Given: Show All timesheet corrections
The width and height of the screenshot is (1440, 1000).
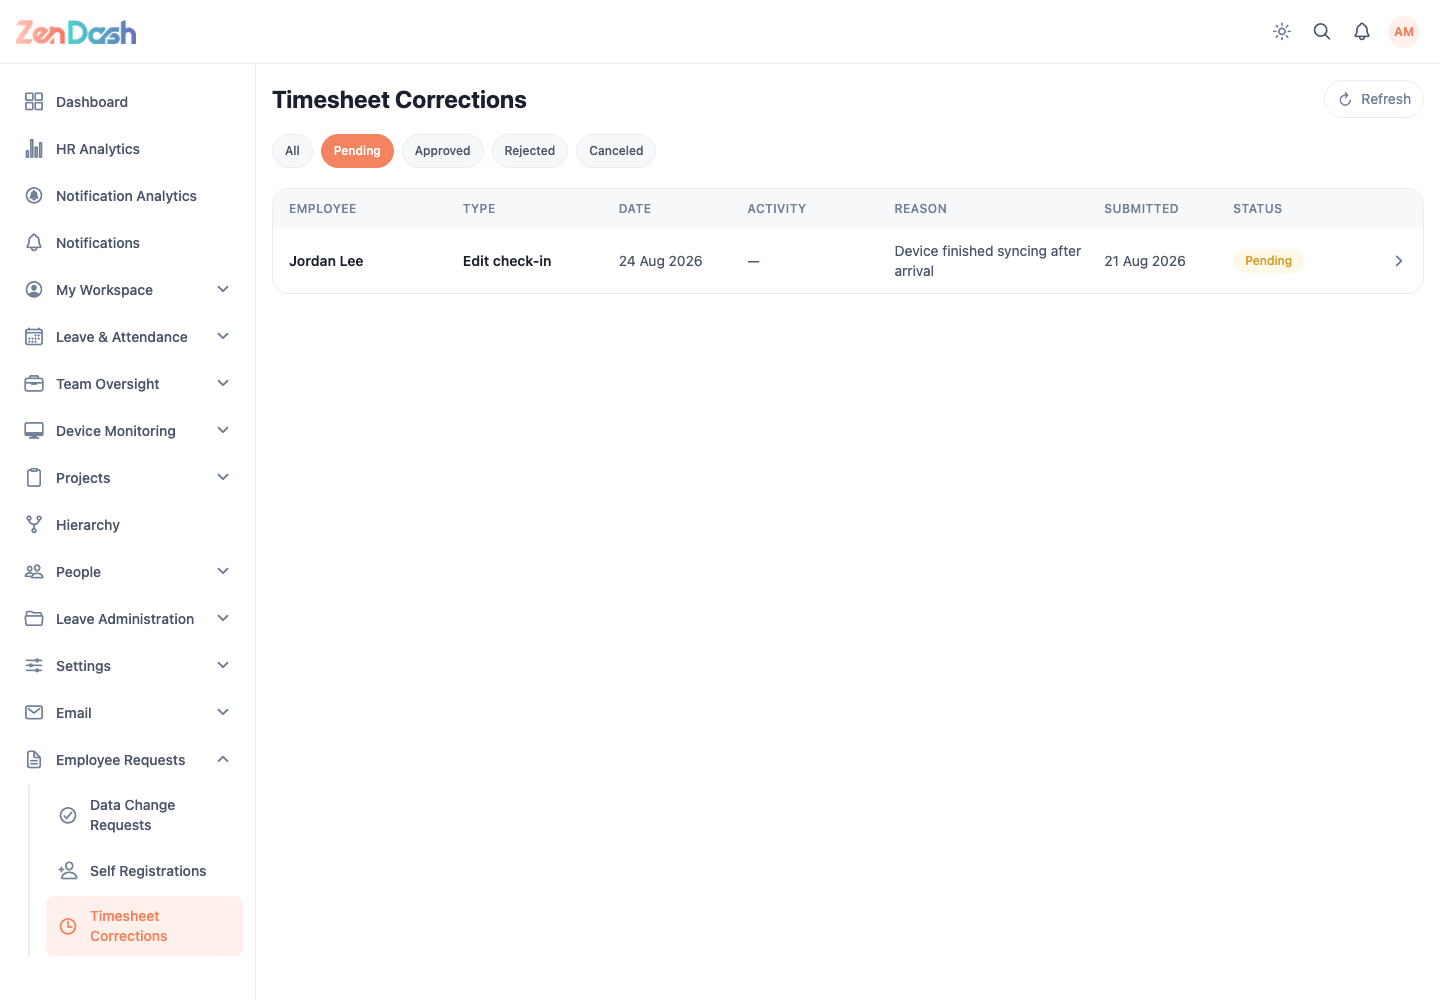Looking at the screenshot, I should 292,151.
